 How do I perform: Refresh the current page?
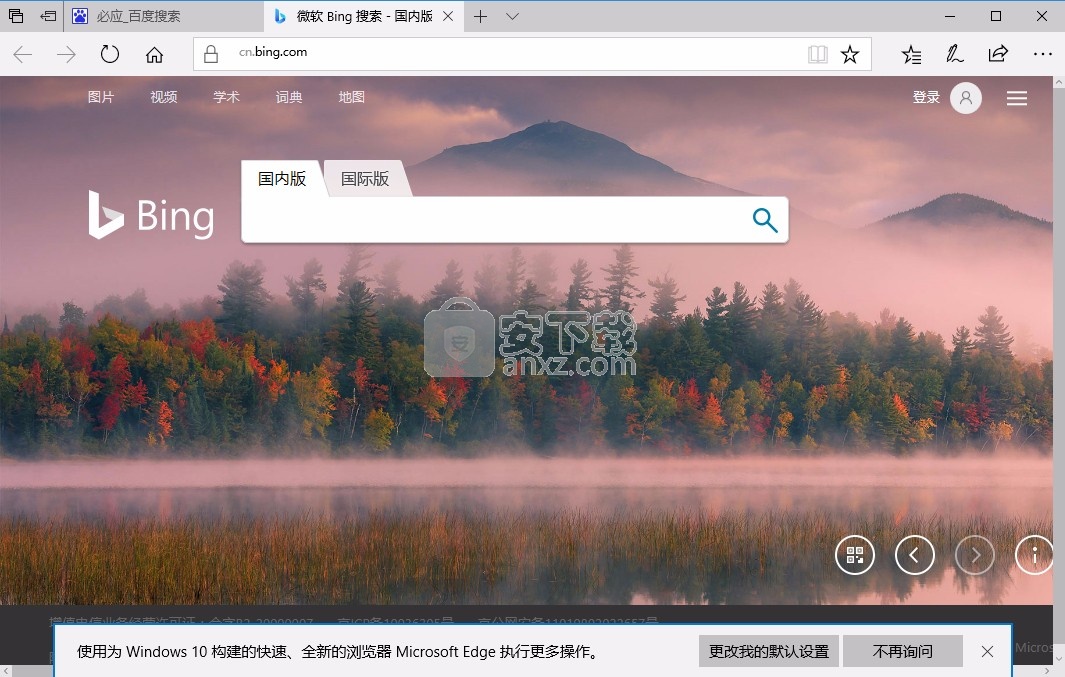pyautogui.click(x=109, y=54)
